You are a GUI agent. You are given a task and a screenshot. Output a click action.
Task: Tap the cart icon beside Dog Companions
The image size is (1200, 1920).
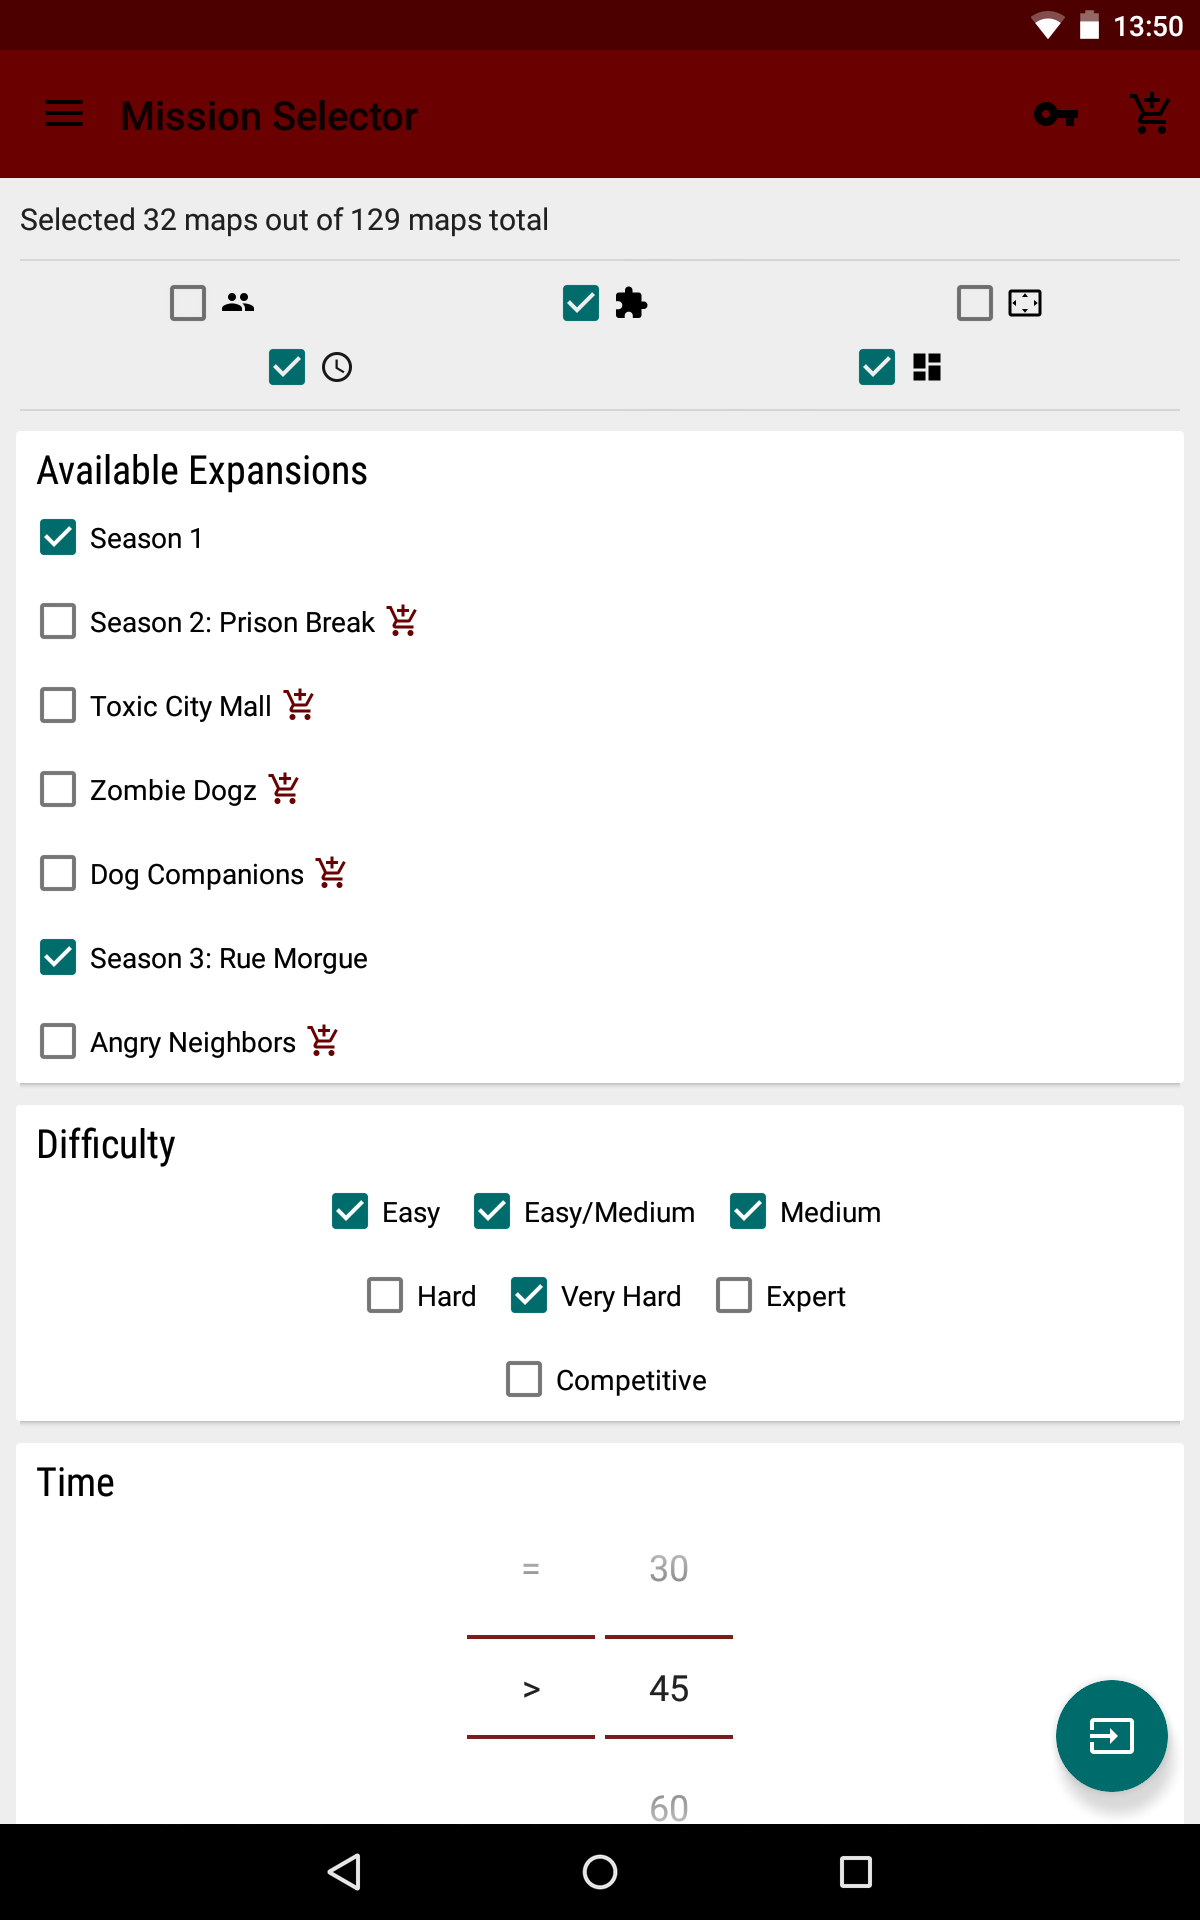coord(331,873)
